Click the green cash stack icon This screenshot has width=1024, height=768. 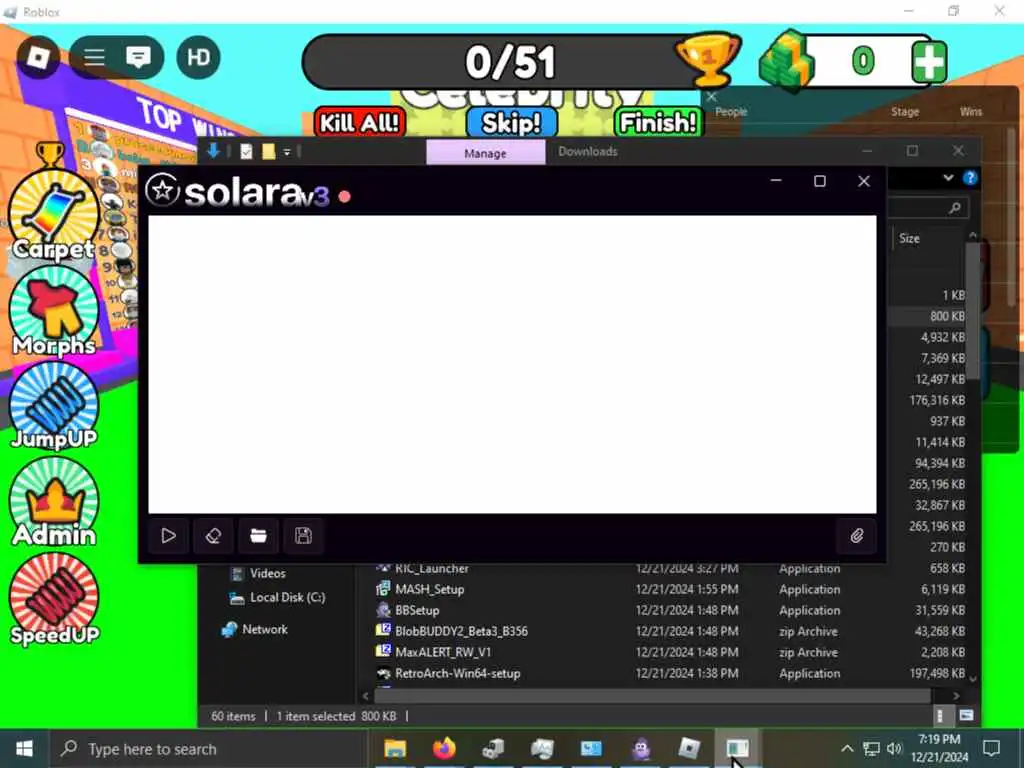click(x=787, y=61)
